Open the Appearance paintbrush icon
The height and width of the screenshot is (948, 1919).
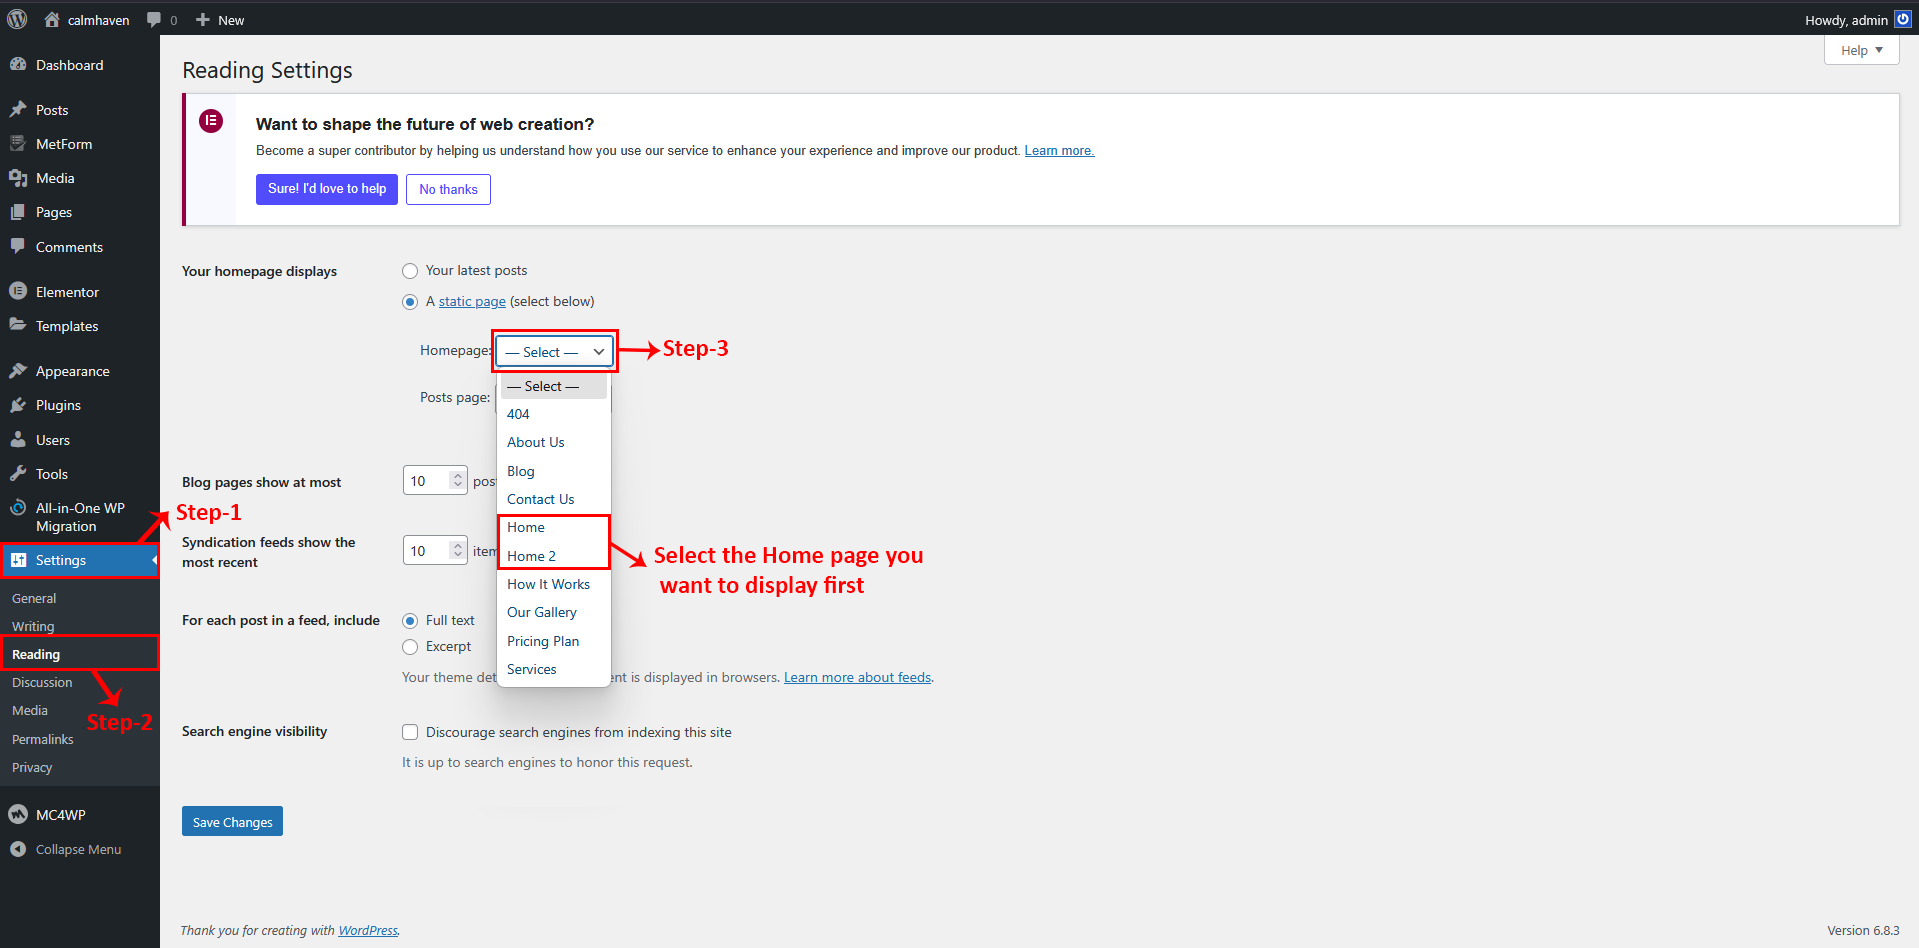pos(18,371)
